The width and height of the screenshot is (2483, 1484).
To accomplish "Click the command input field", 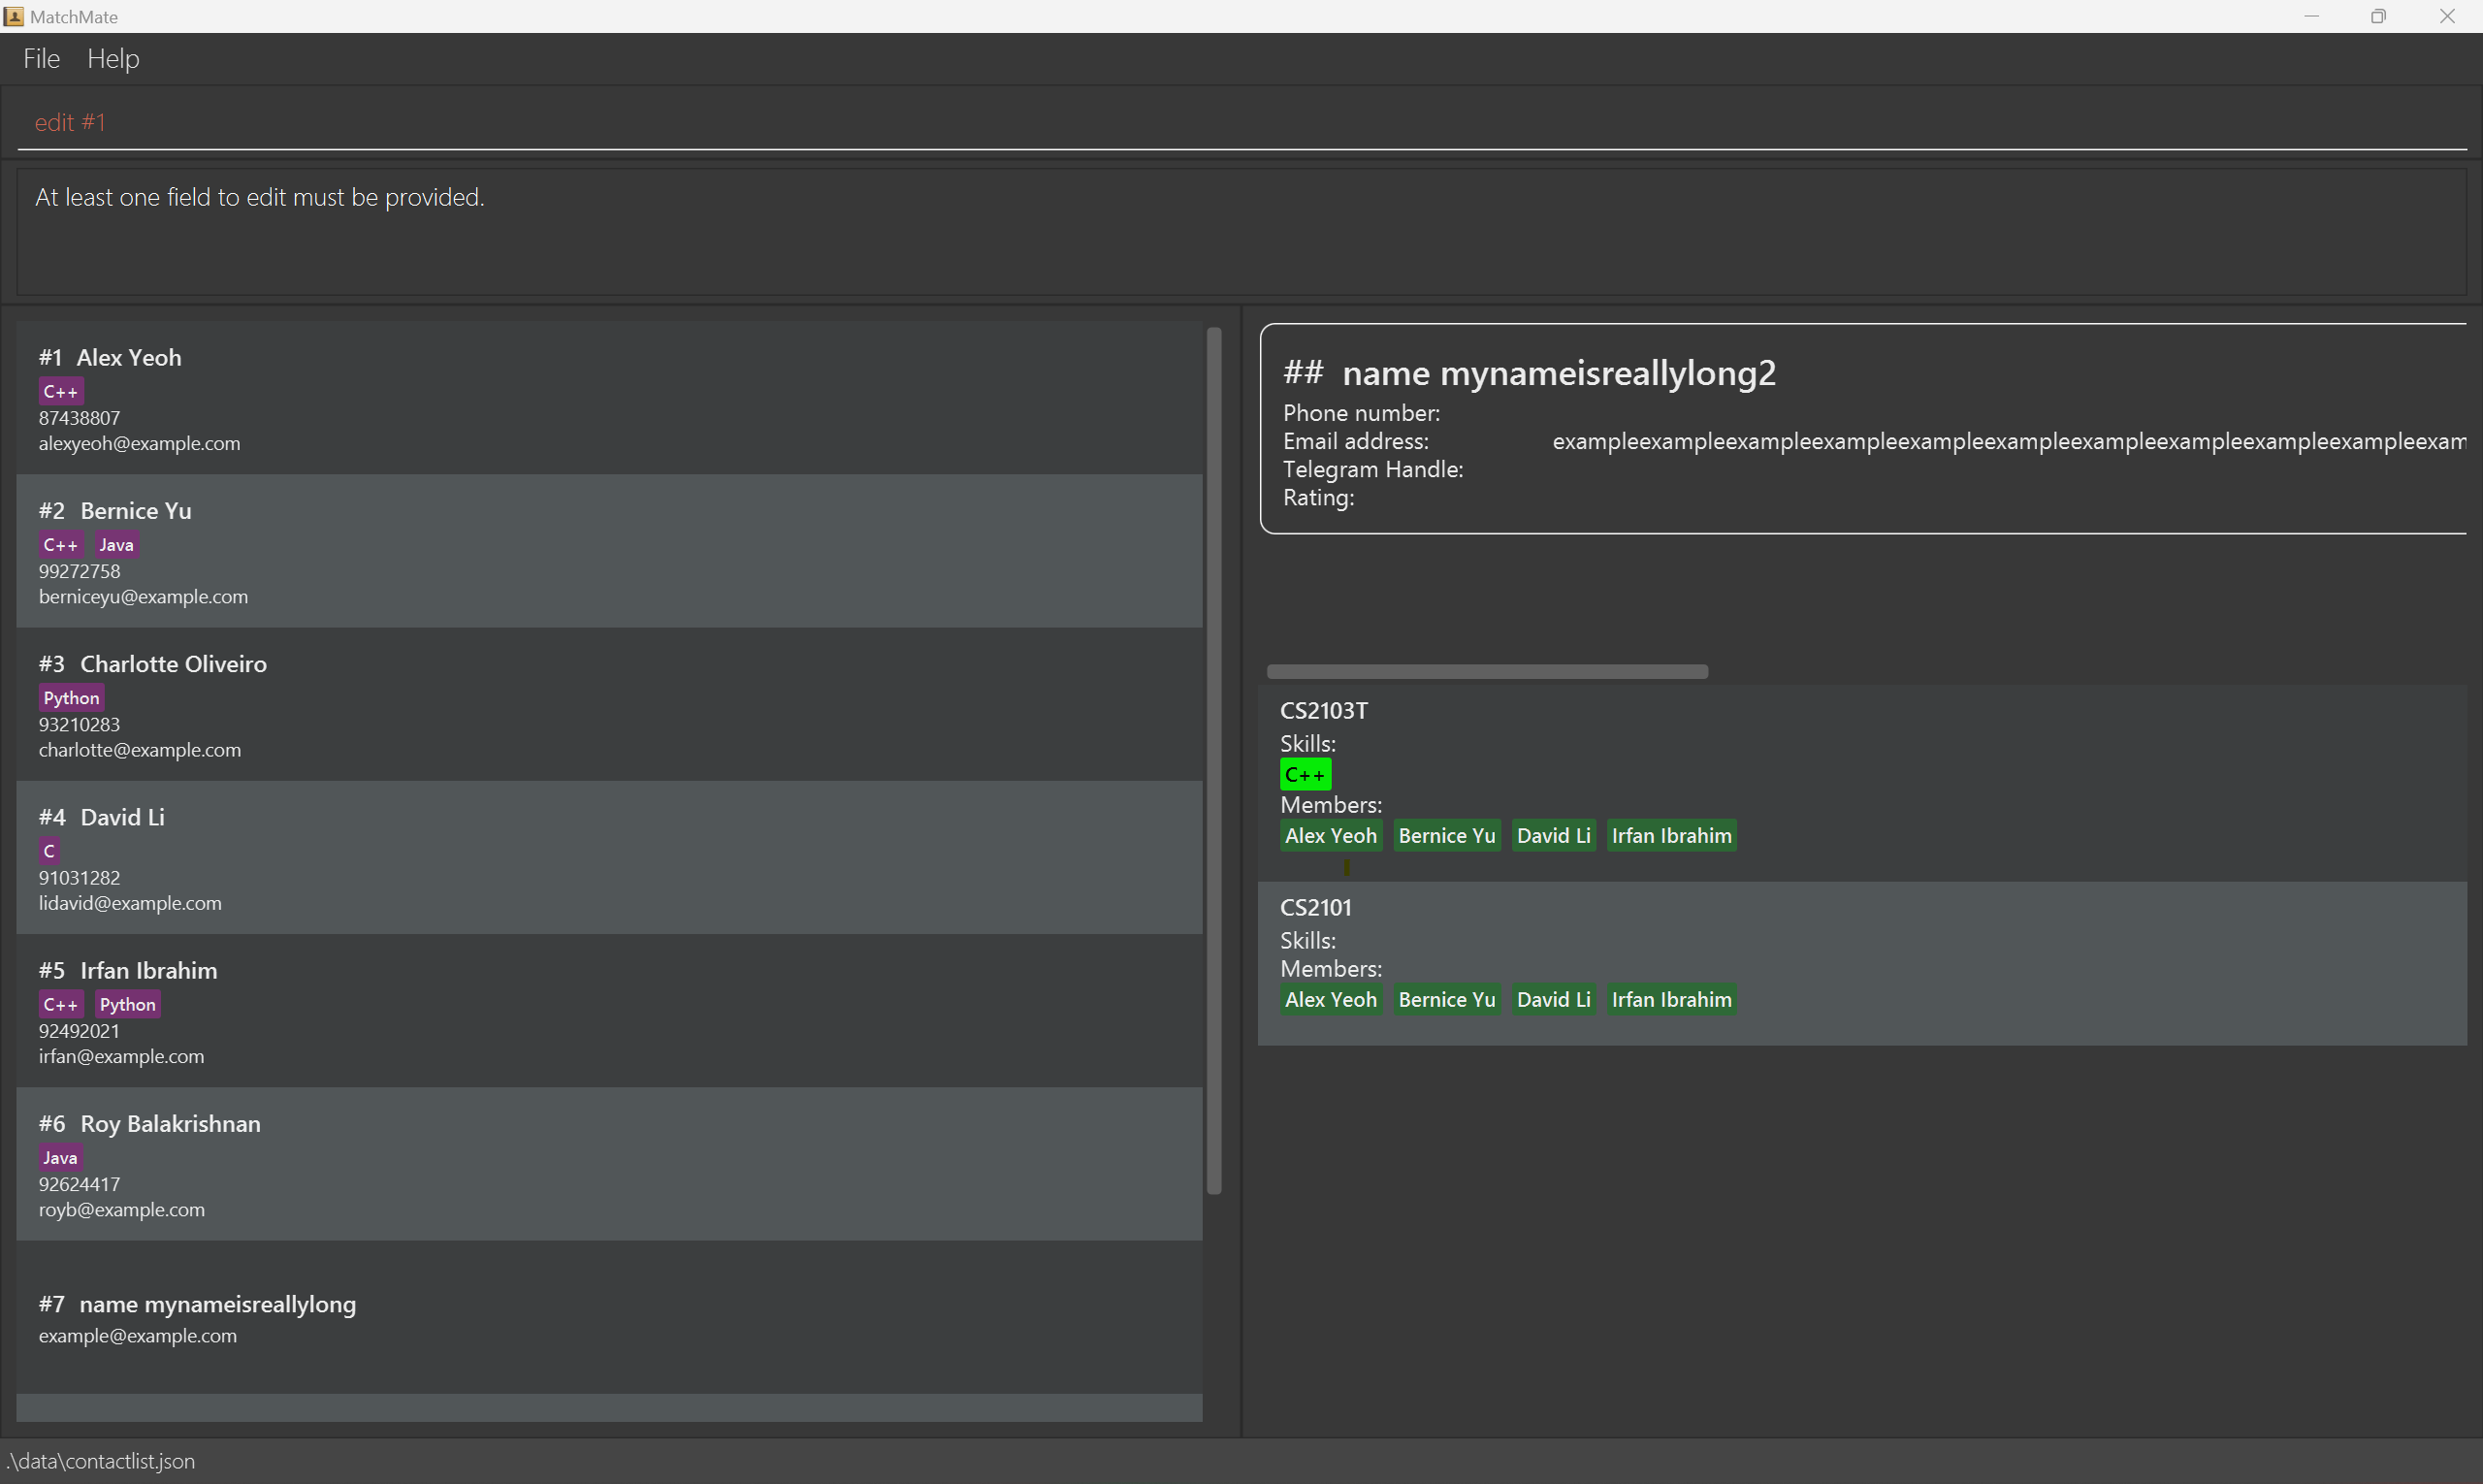I will pyautogui.click(x=1240, y=122).
